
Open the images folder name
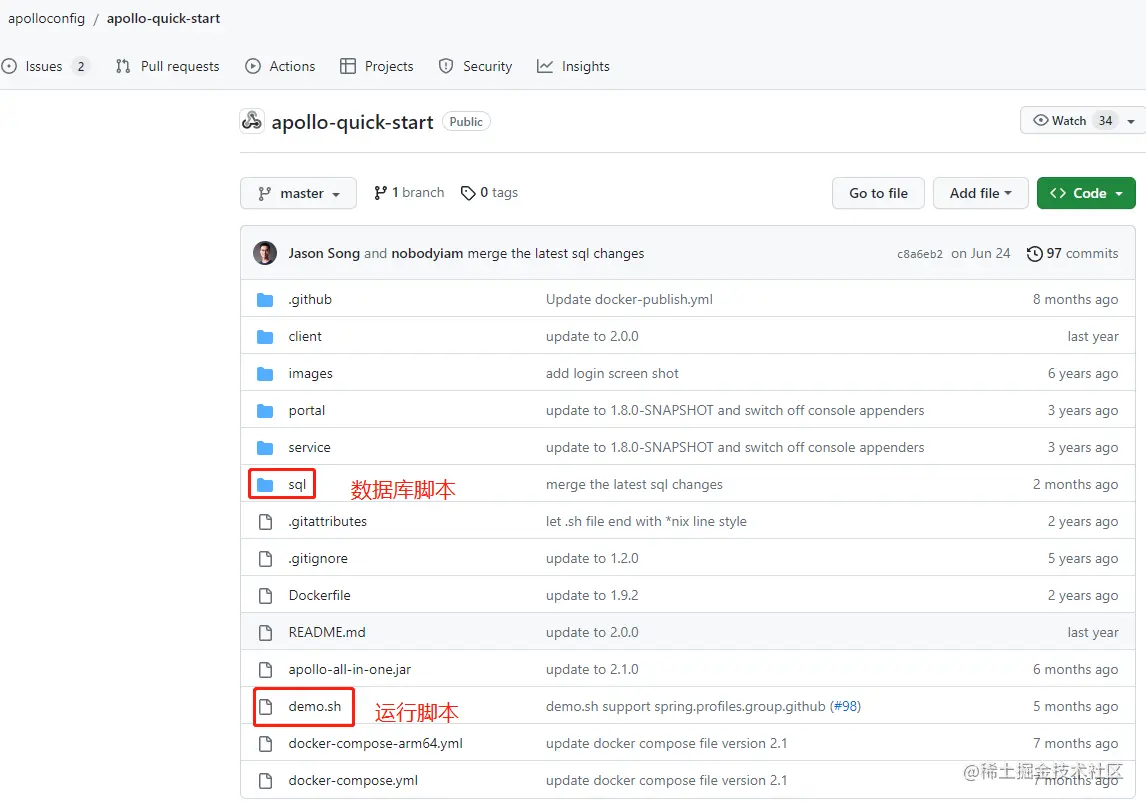(310, 374)
